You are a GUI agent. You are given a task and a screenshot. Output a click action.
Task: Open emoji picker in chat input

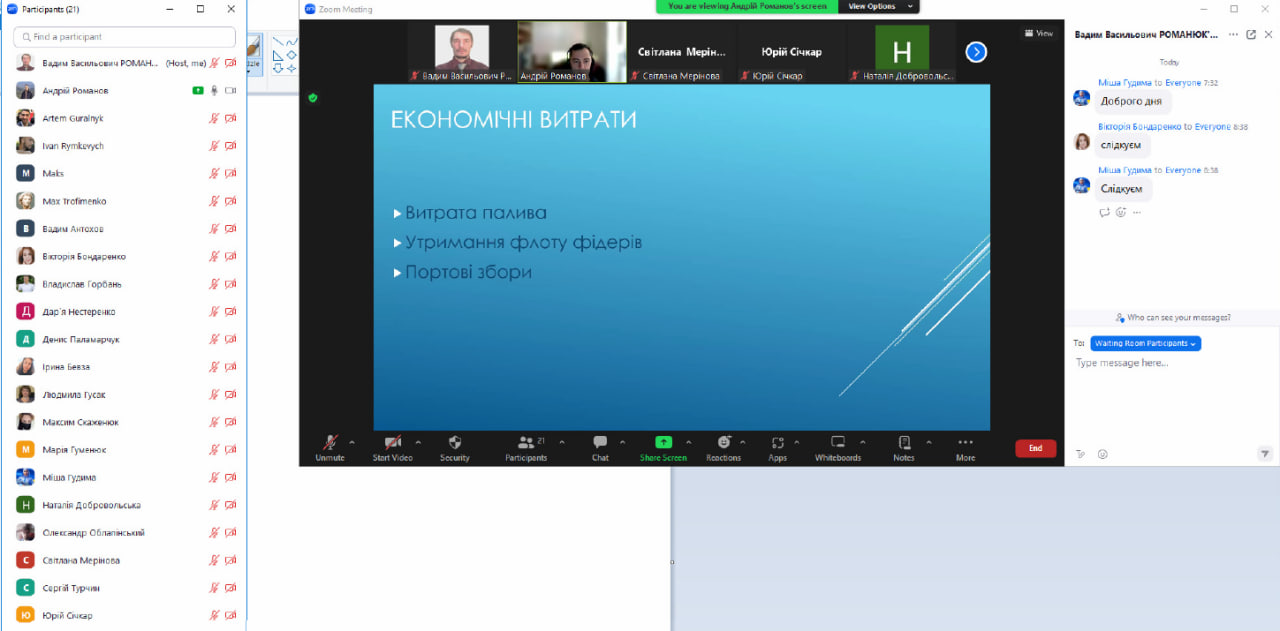1102,454
